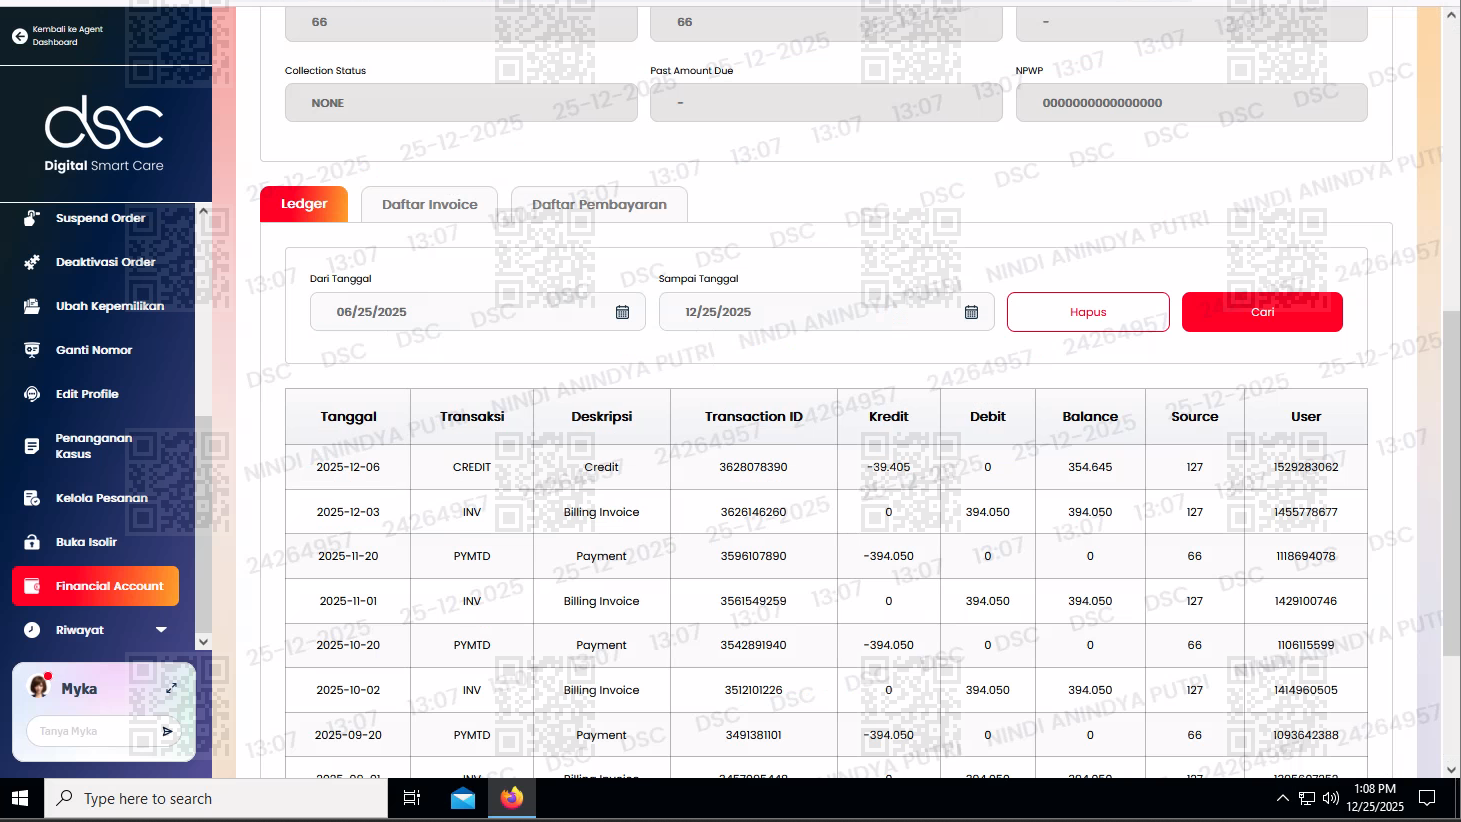Expand the Myka chat panel

pyautogui.click(x=171, y=688)
